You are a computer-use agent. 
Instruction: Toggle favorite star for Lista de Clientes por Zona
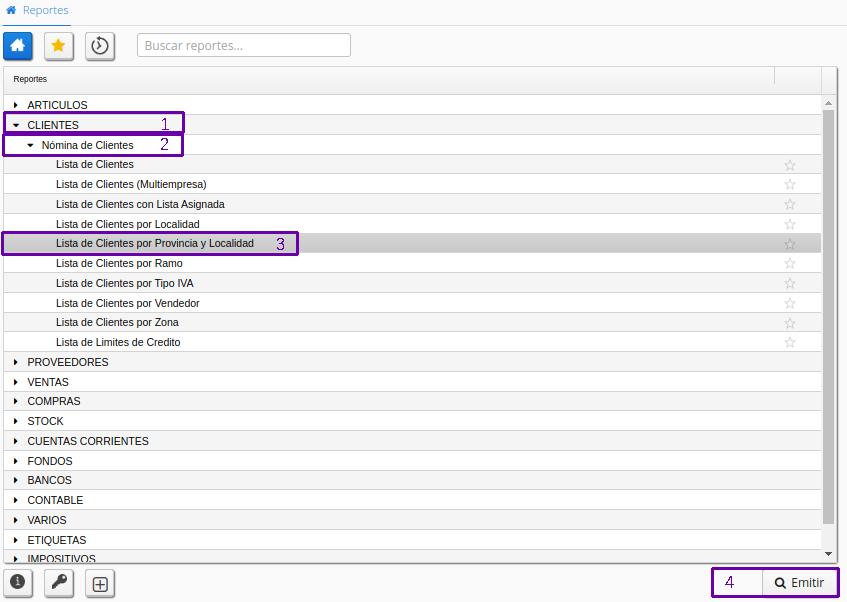pos(790,323)
